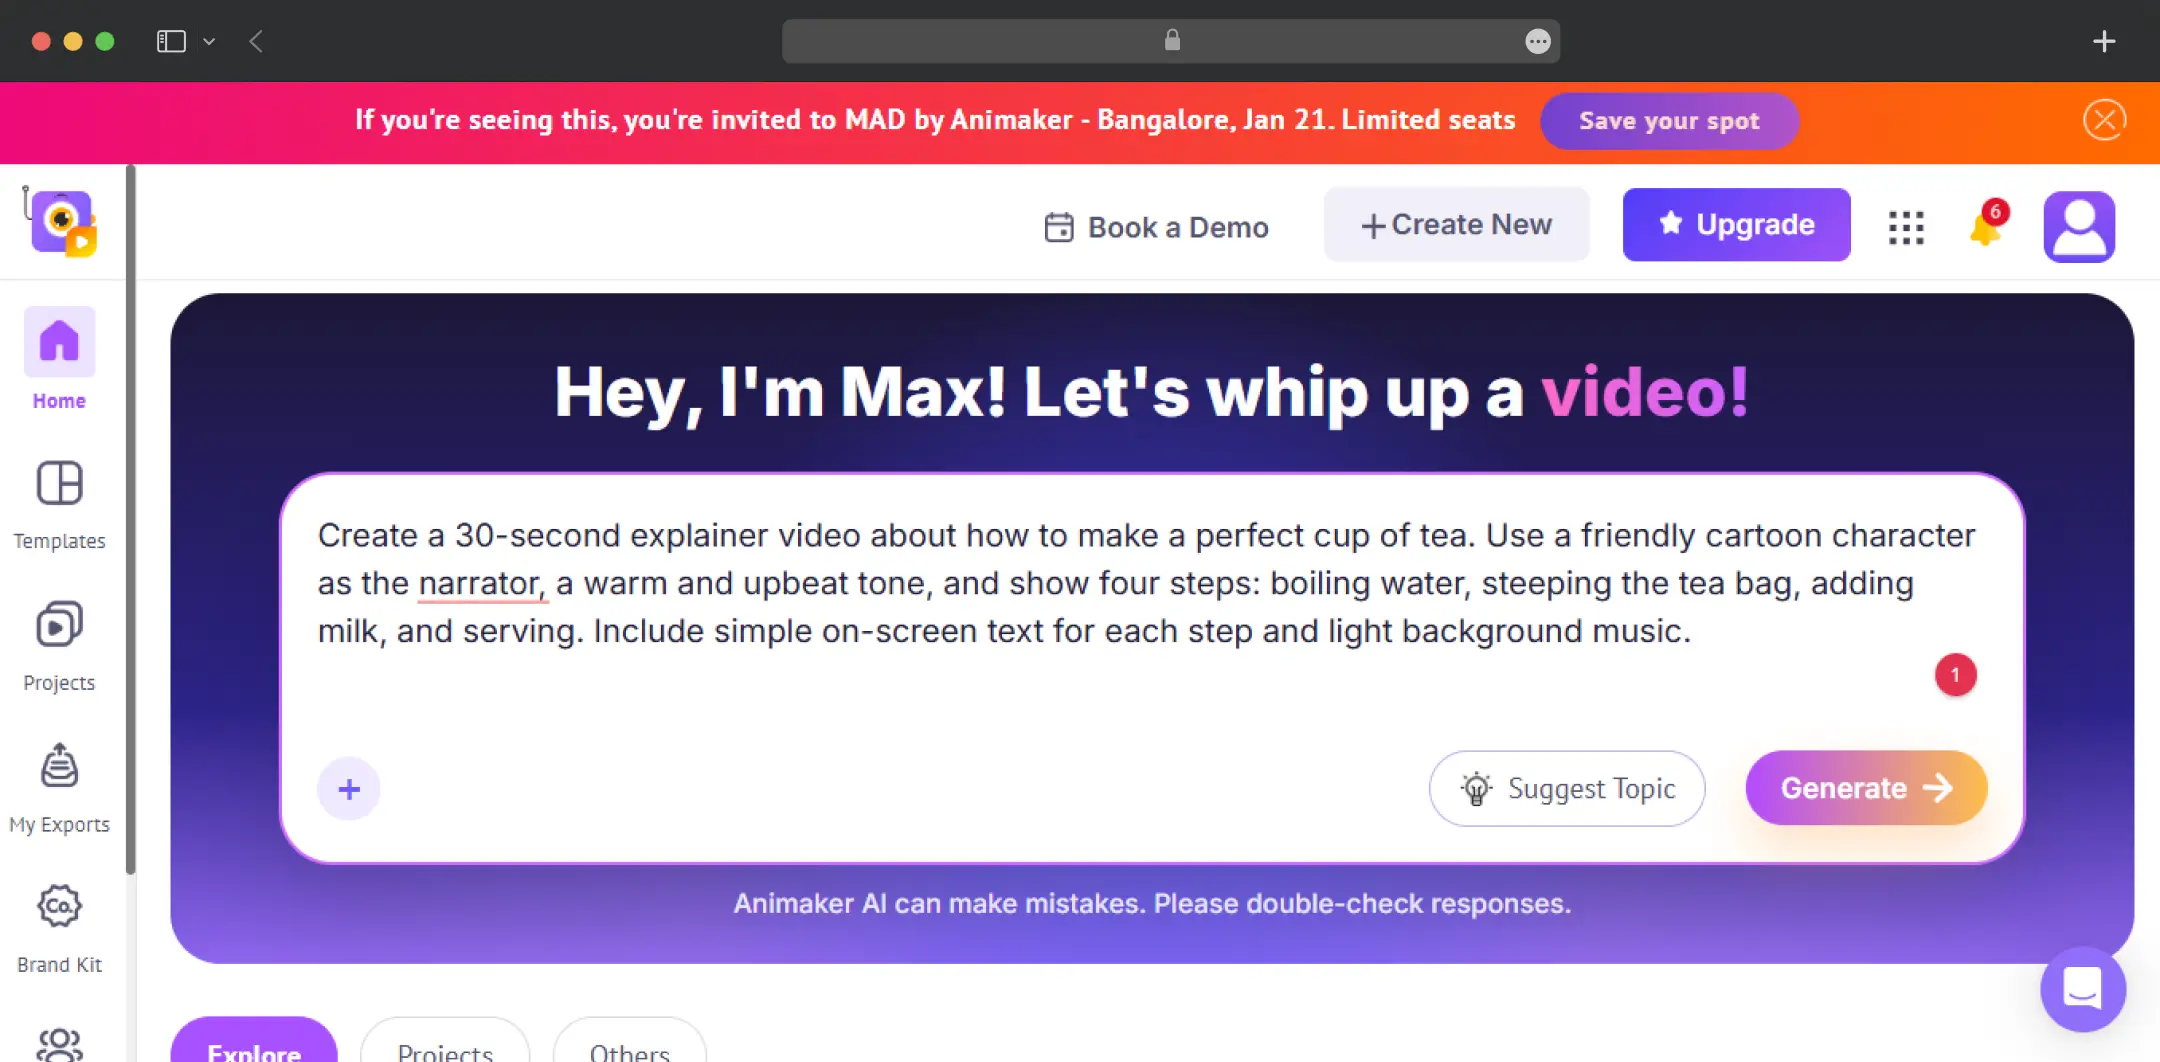Open the user profile avatar
The width and height of the screenshot is (2160, 1062).
click(2079, 227)
